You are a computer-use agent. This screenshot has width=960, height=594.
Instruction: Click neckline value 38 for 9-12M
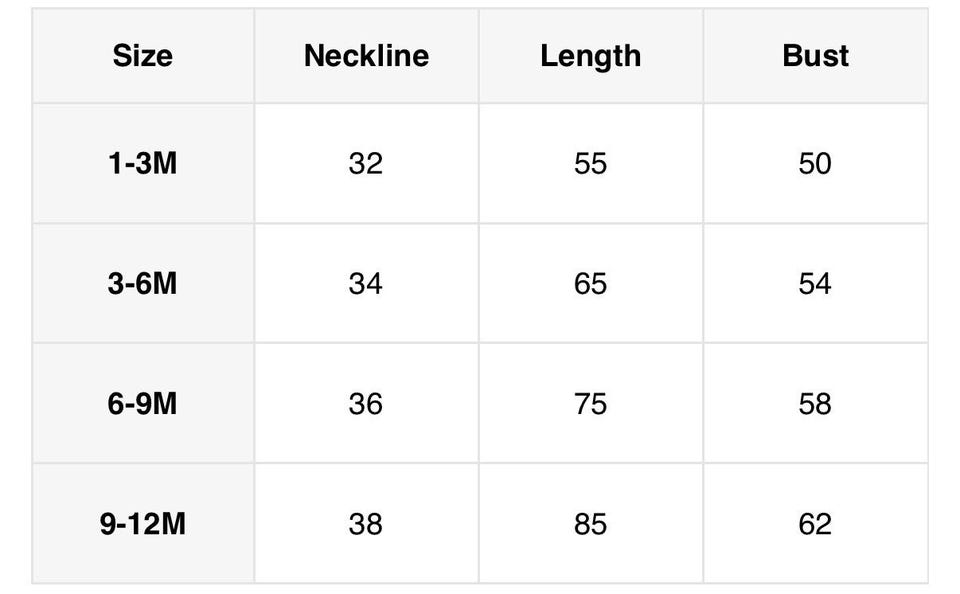pyautogui.click(x=366, y=523)
